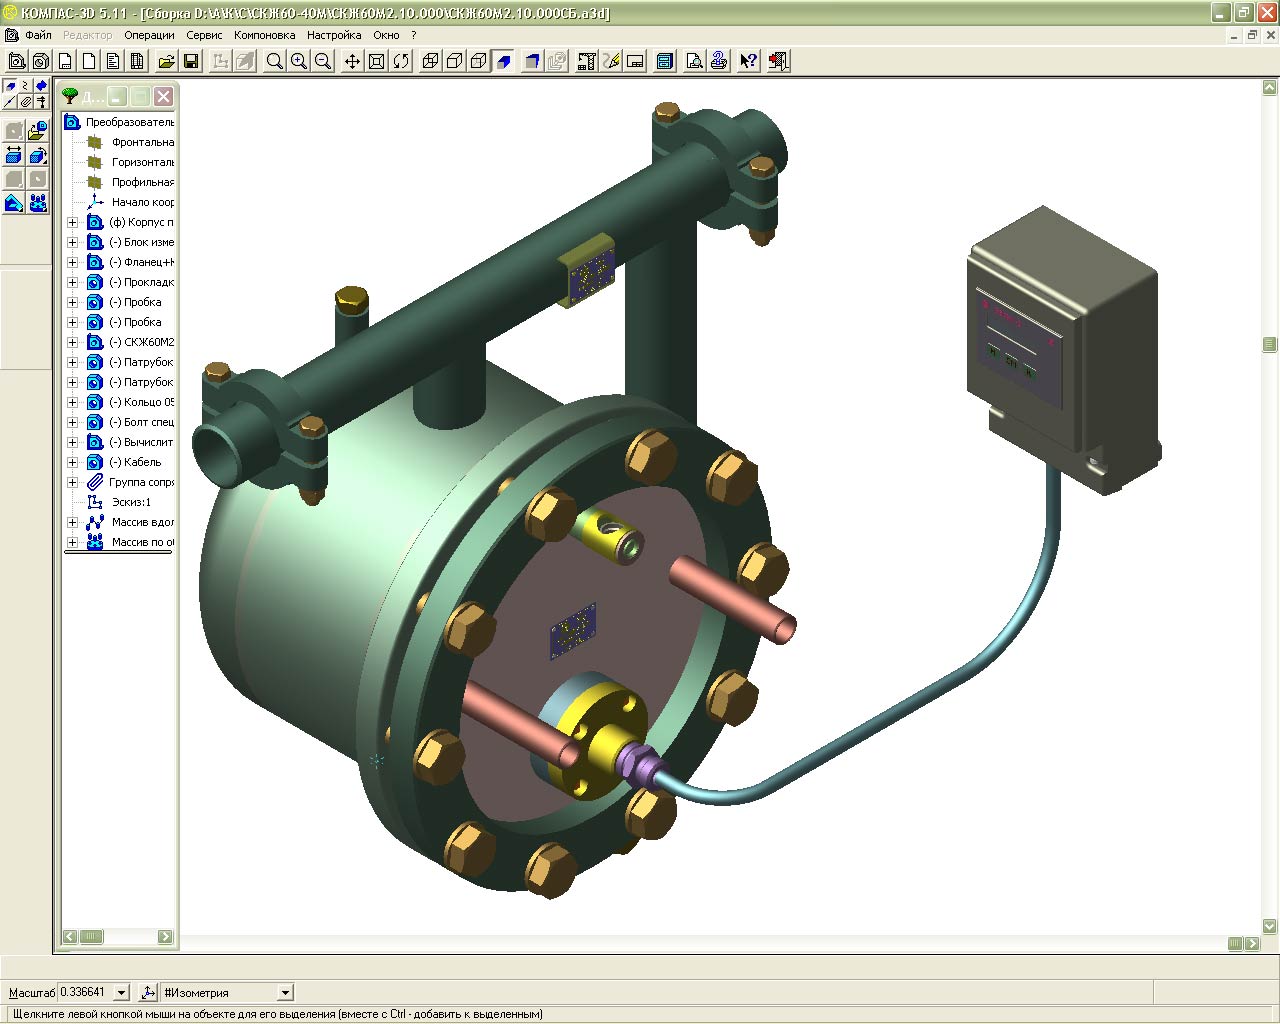Click the new fragment blank page icon
This screenshot has height=1024, width=1280.
point(89,61)
